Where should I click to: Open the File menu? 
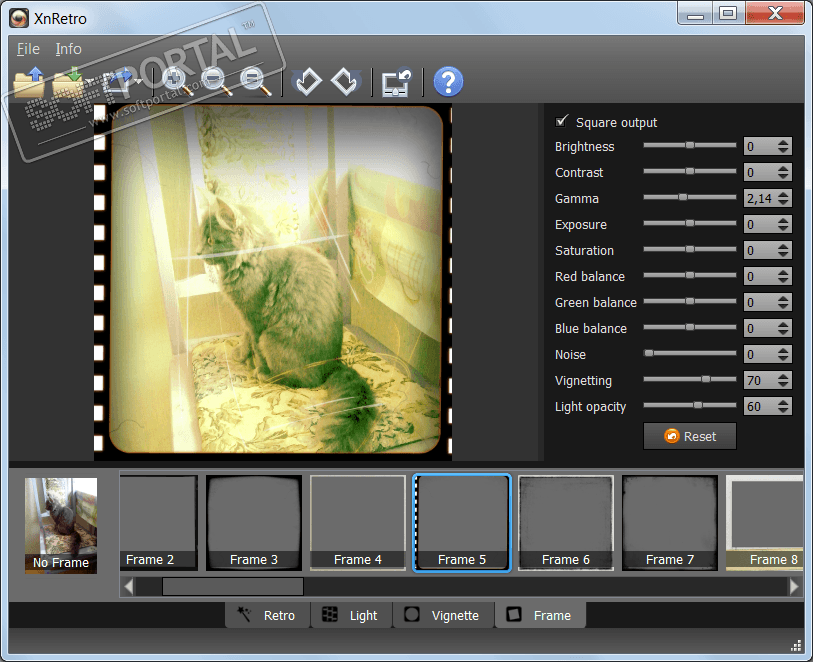click(28, 49)
